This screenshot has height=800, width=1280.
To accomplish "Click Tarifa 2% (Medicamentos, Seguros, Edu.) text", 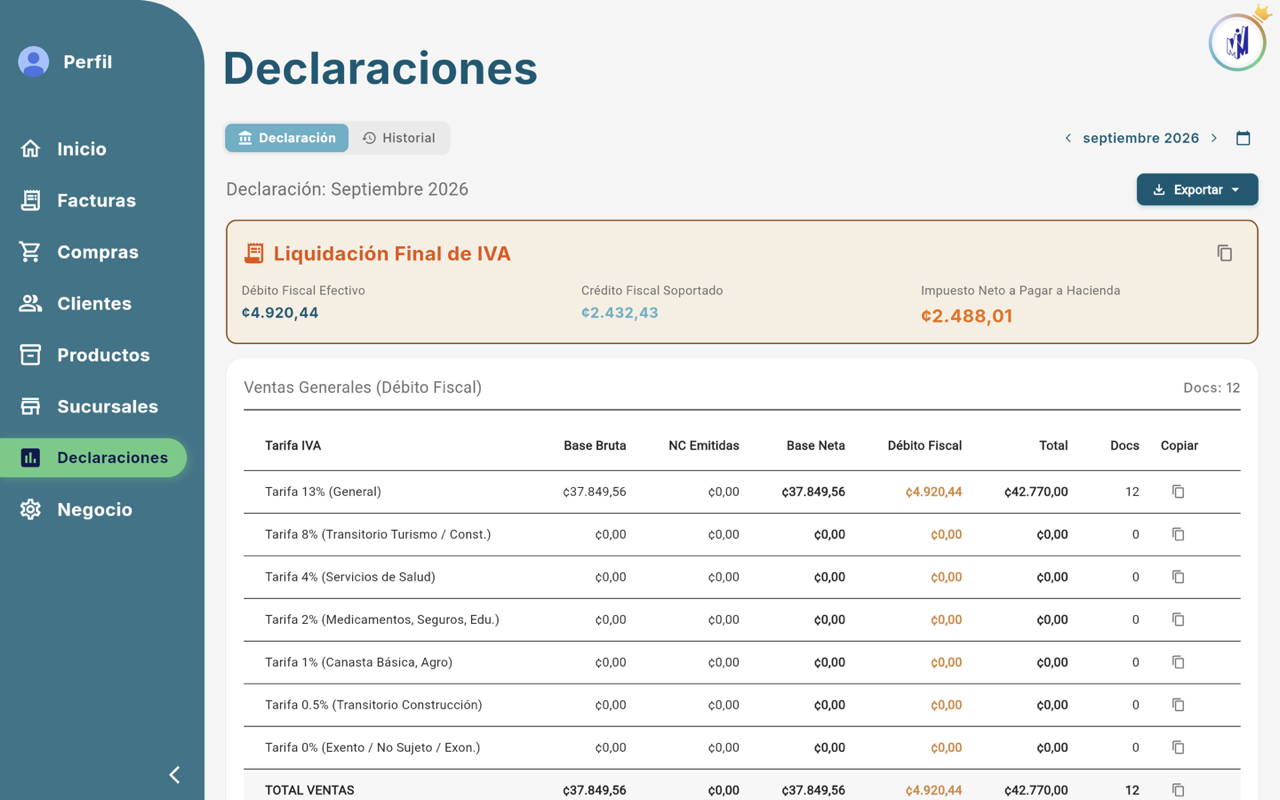I will [382, 620].
